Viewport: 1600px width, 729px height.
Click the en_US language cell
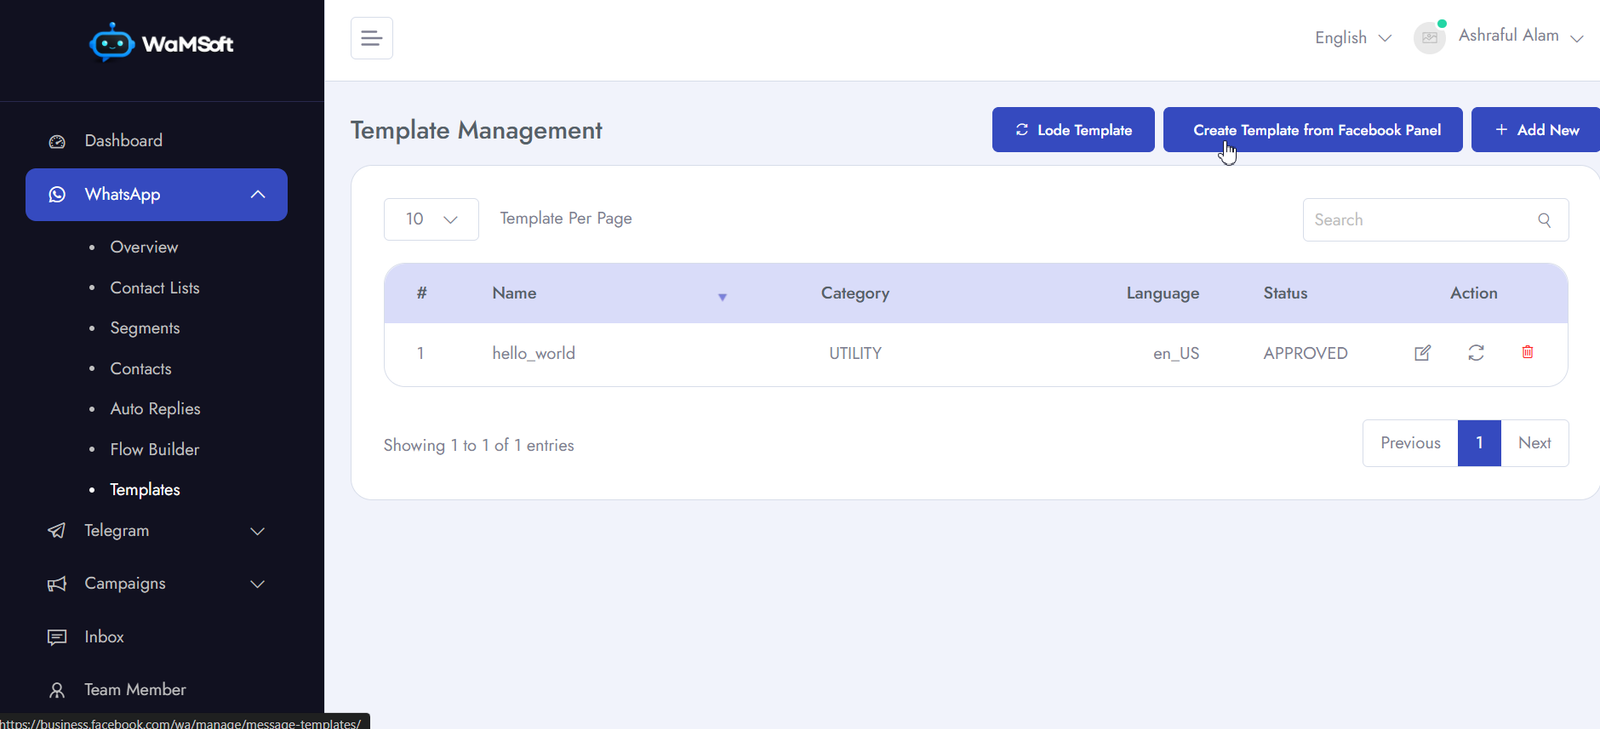pos(1176,353)
